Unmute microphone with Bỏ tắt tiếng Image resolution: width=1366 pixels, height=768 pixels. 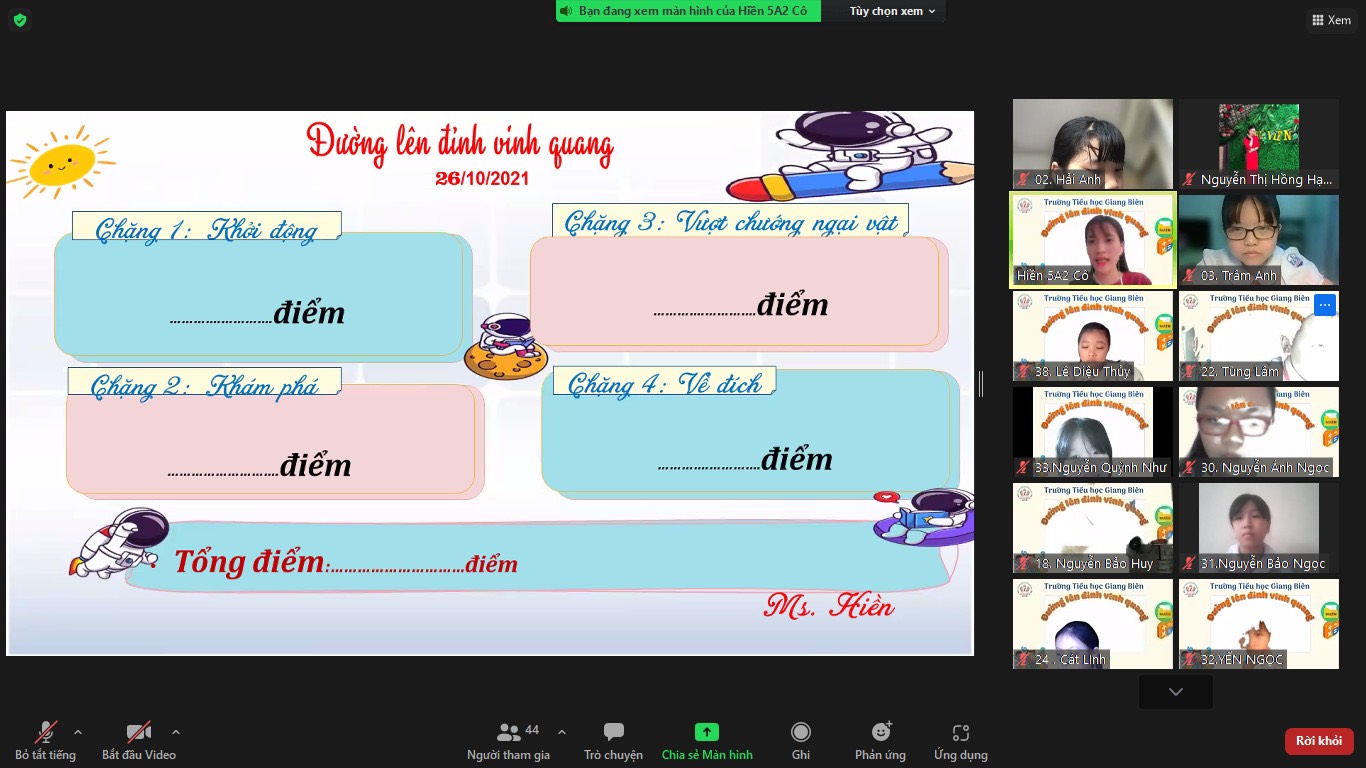[46, 733]
